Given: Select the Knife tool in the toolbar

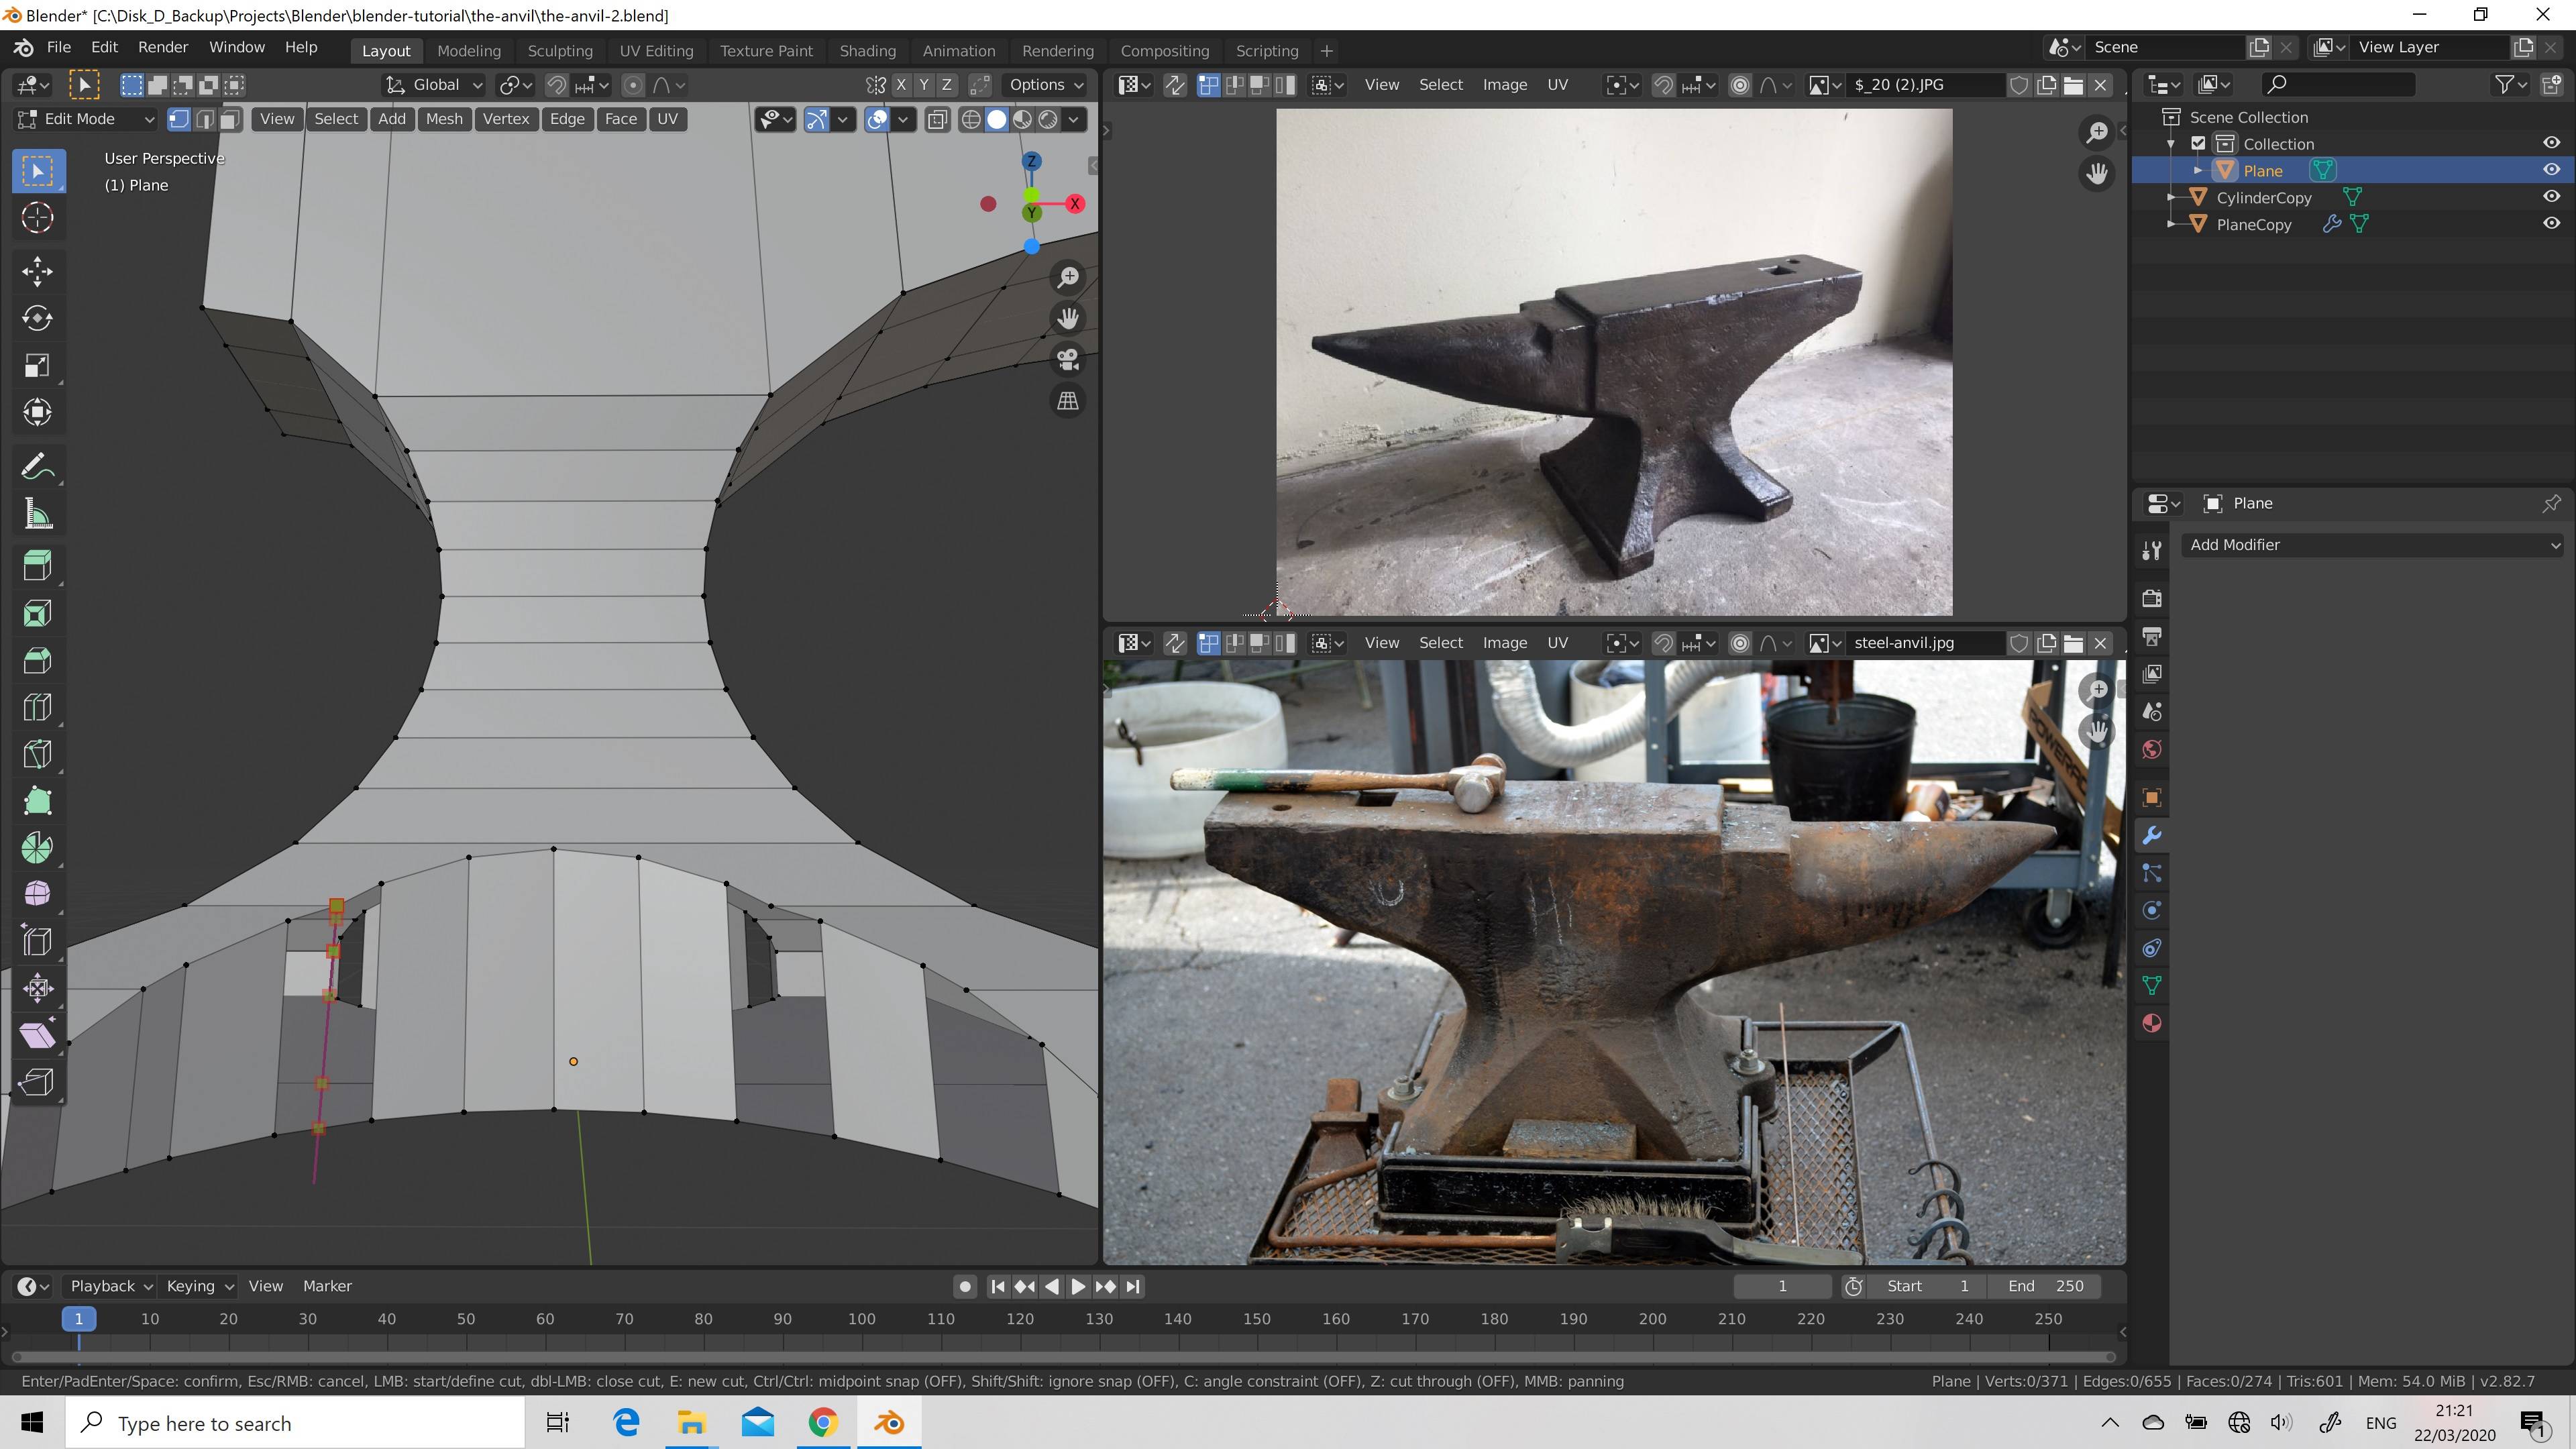Looking at the screenshot, I should pyautogui.click(x=37, y=754).
